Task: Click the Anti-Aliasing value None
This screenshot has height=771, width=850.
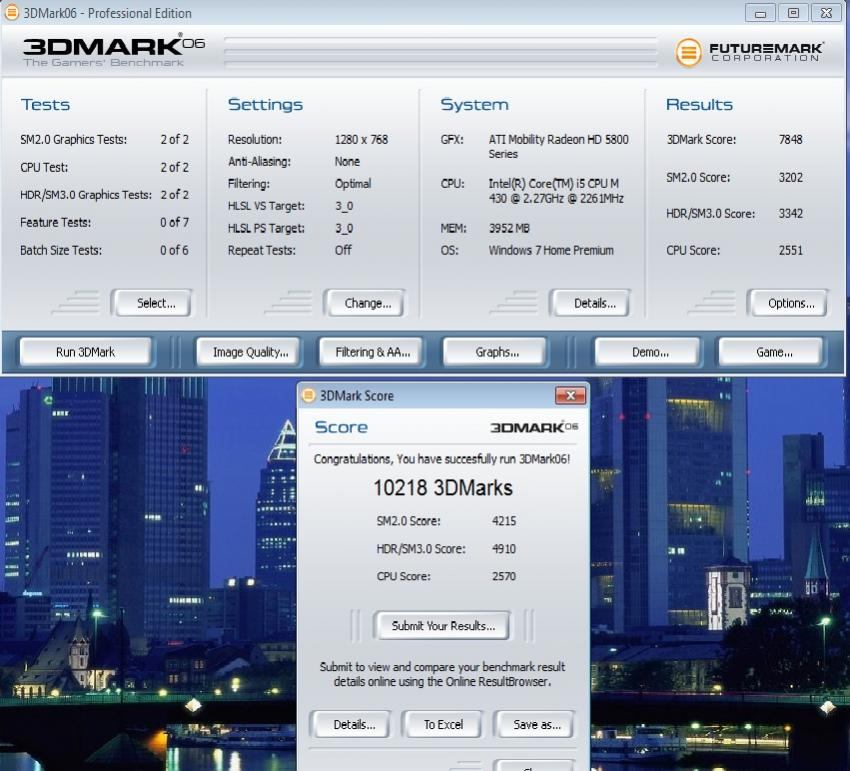Action: pos(347,162)
